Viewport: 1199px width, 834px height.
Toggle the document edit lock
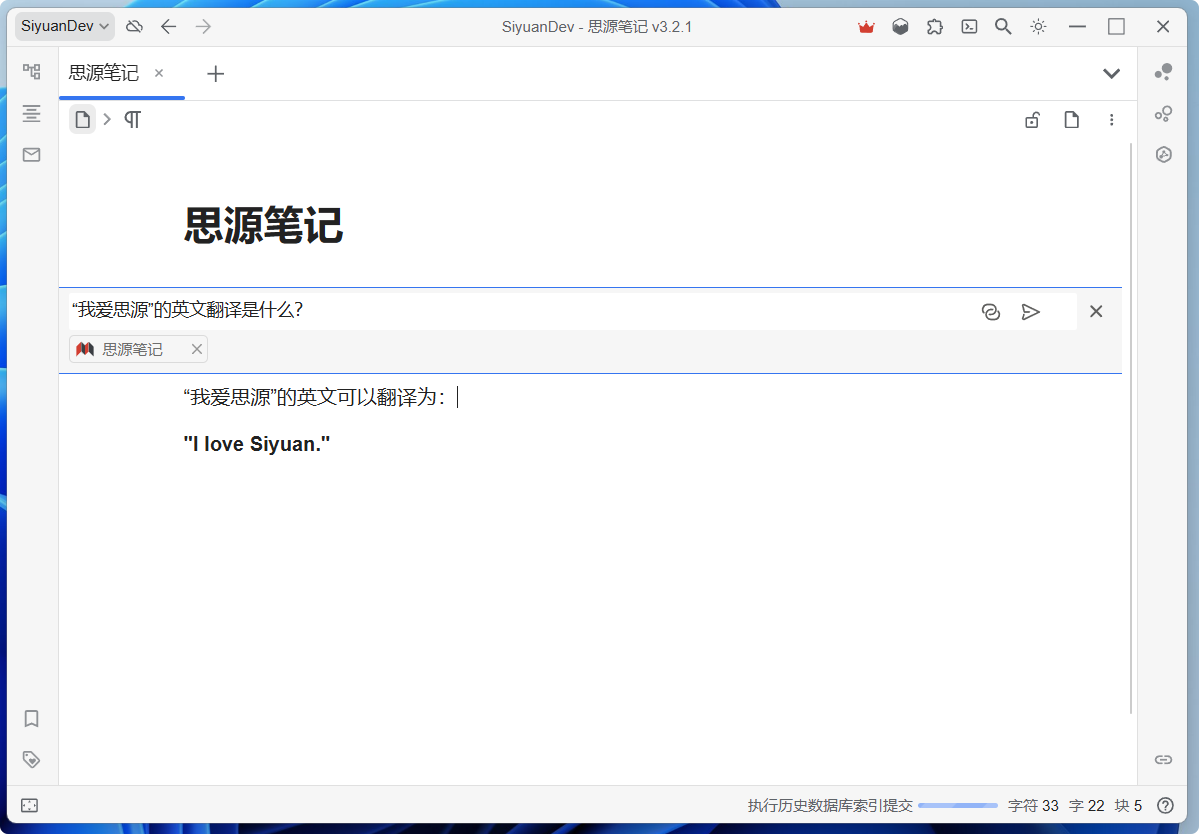[x=1032, y=121]
